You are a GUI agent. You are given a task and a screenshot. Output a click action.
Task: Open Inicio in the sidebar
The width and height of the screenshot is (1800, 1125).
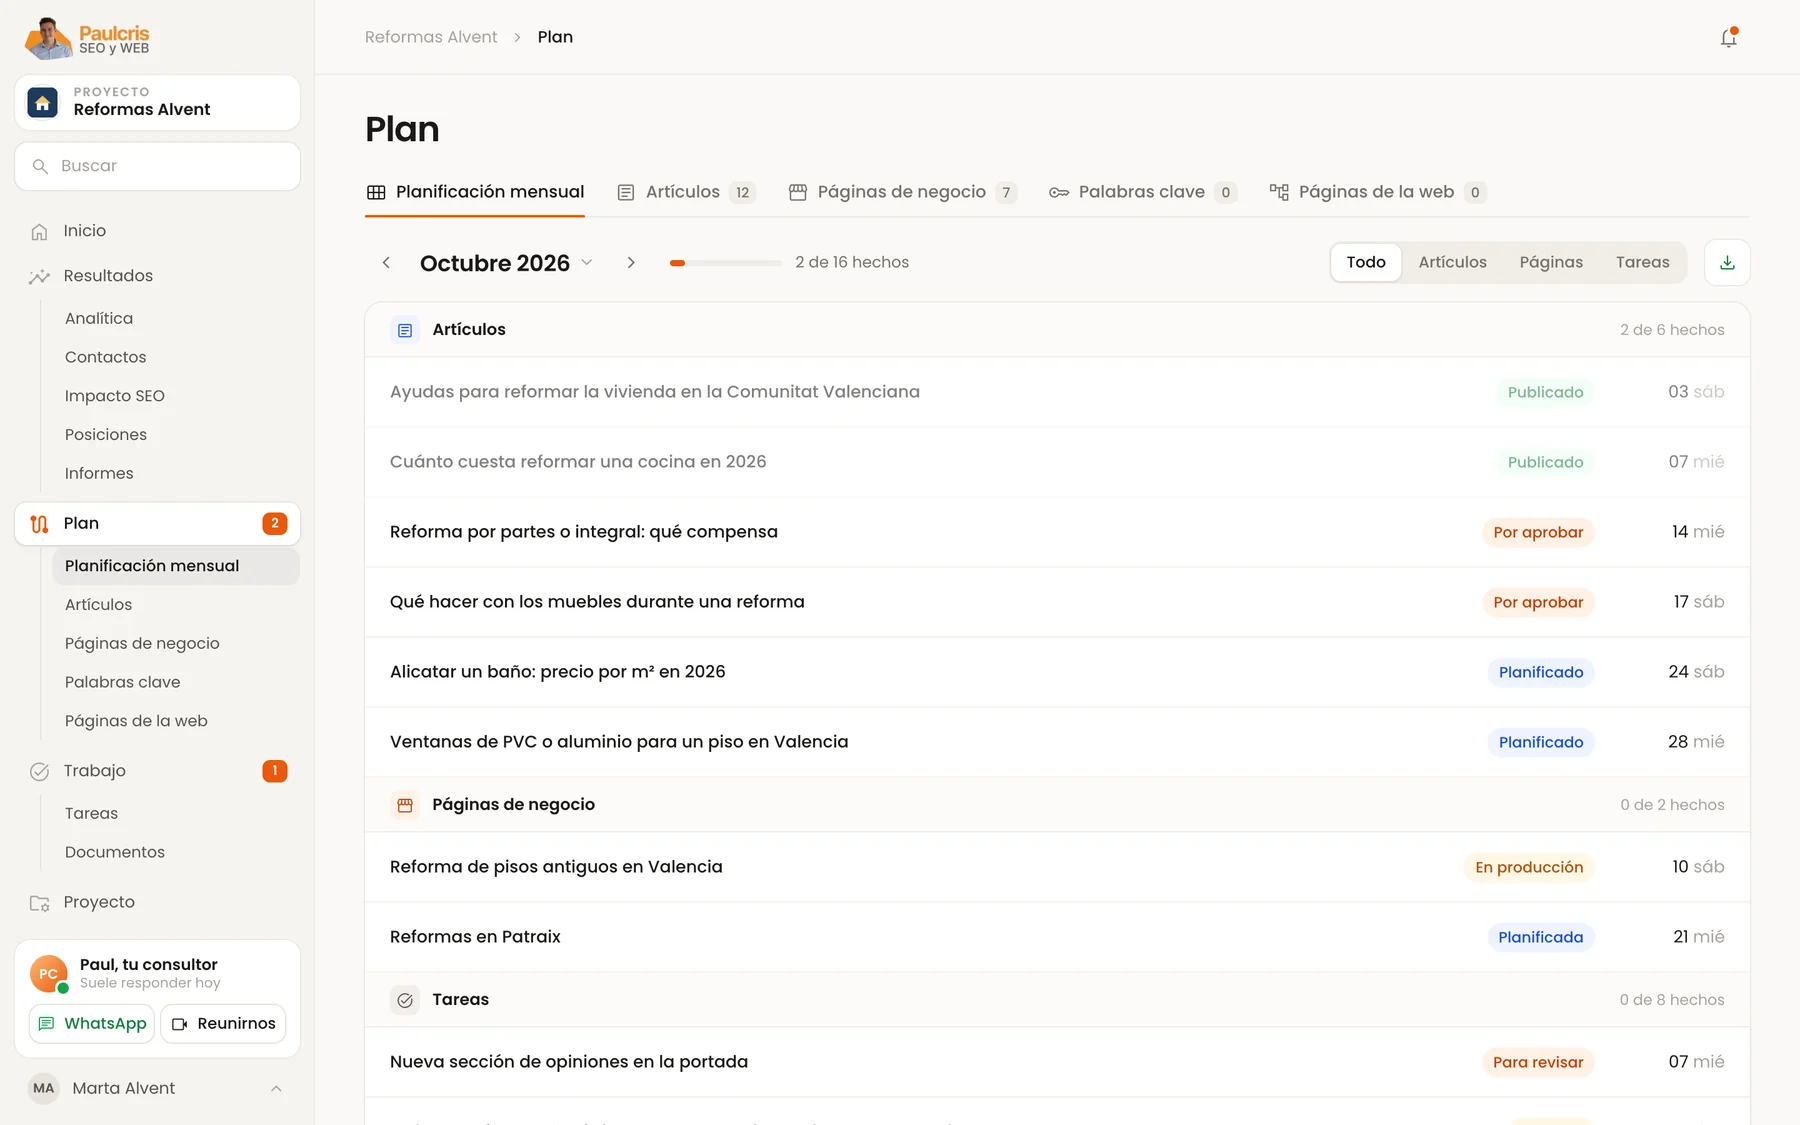(157, 231)
